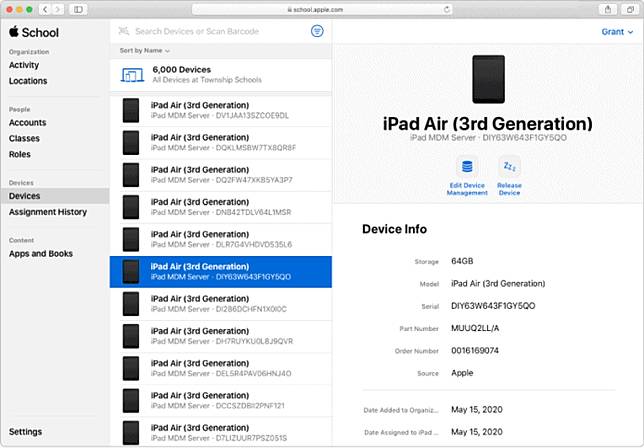
Task: Open Roles in the sidebar
Action: tap(20, 154)
